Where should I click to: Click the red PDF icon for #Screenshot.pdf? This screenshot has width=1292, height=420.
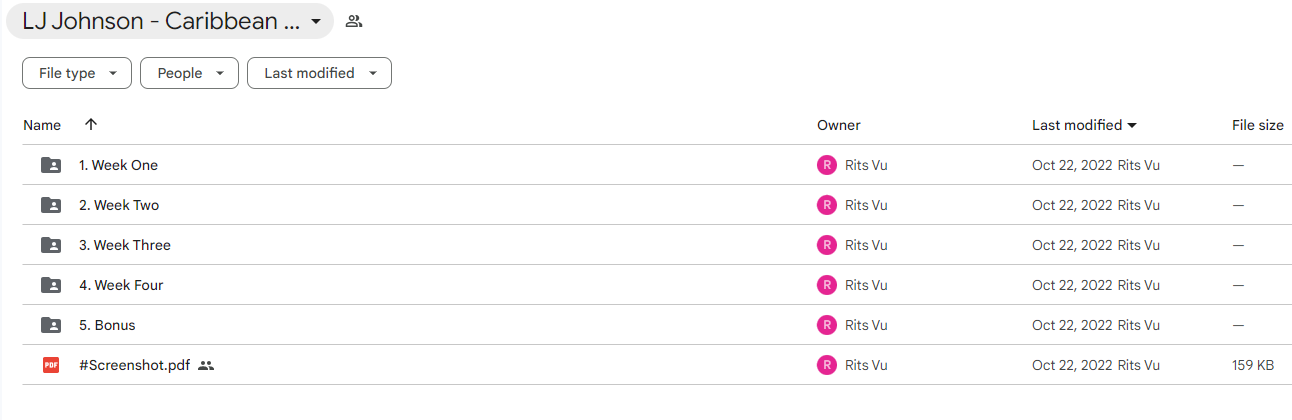[x=51, y=365]
